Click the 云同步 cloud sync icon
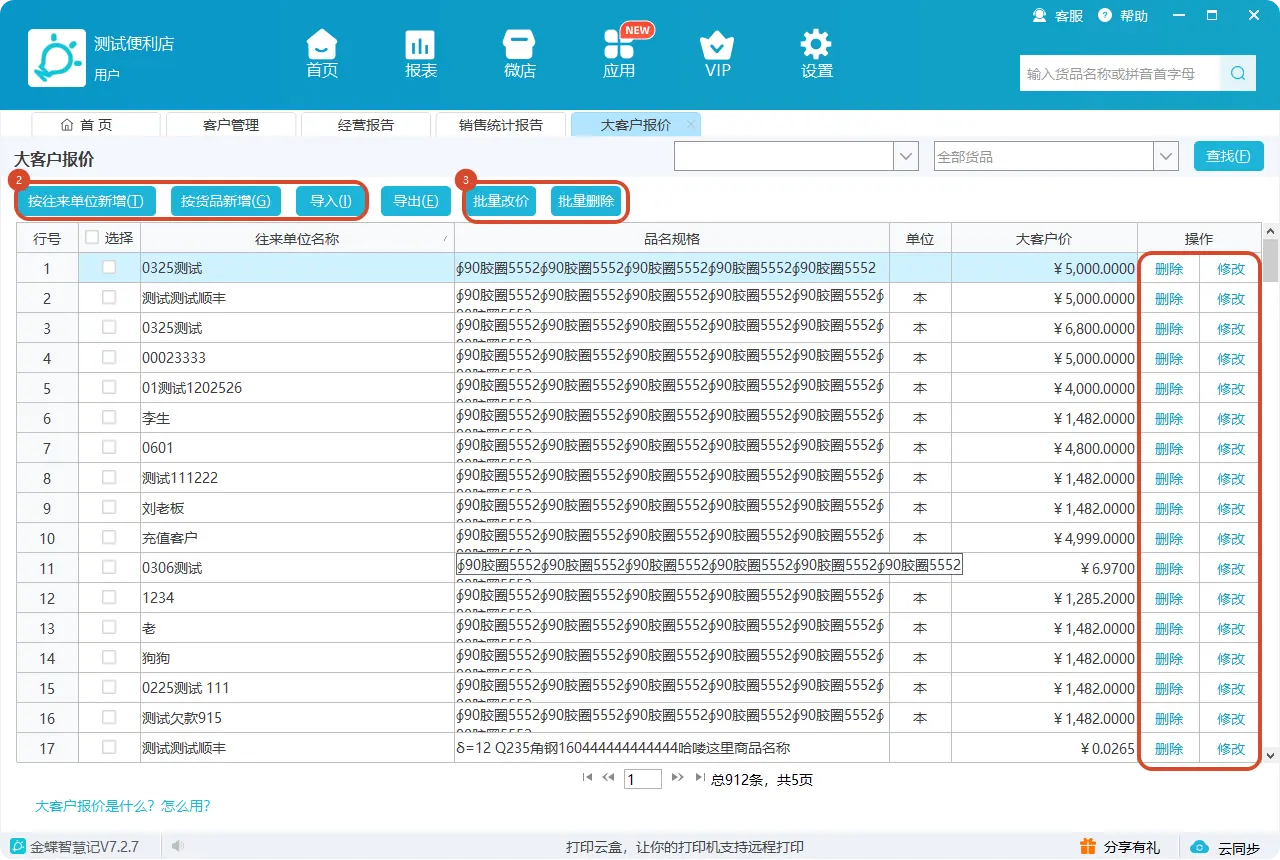The height and width of the screenshot is (860, 1280). 1199,847
